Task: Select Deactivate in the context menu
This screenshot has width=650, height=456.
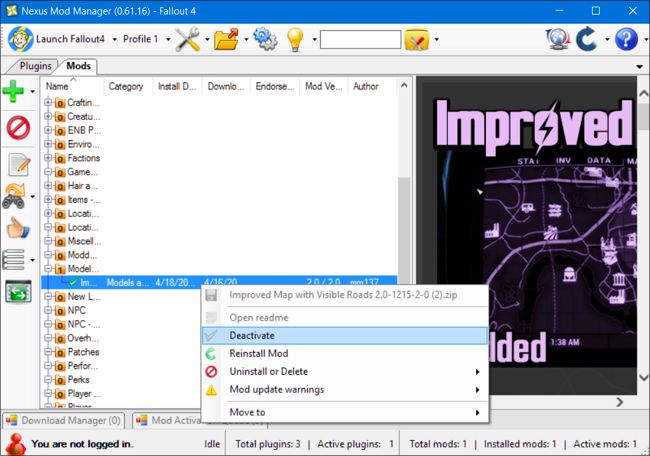Action: coord(252,336)
